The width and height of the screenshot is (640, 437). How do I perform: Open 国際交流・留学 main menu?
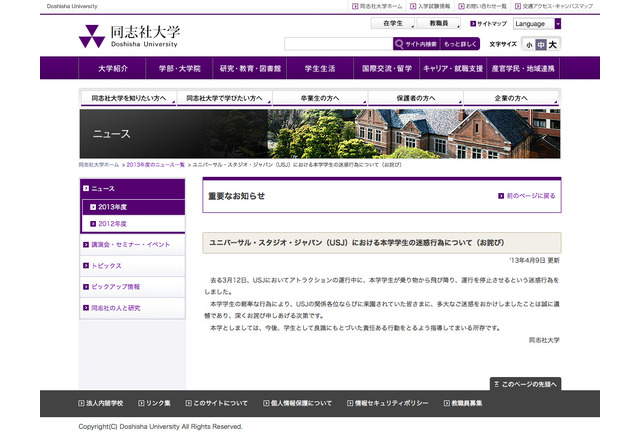click(x=387, y=68)
